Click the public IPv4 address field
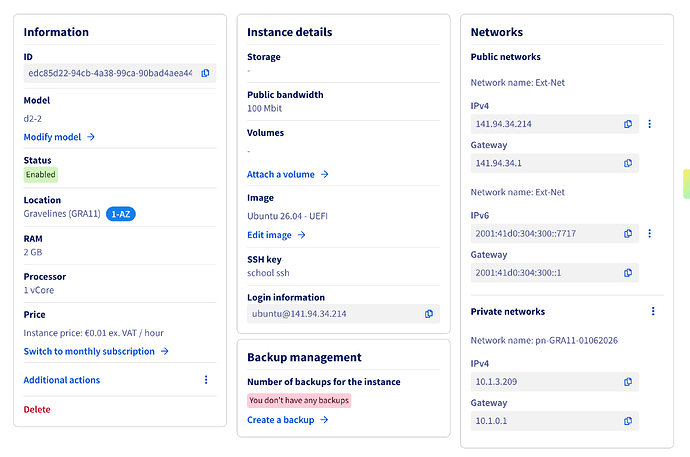The image size is (690, 457). click(x=554, y=124)
